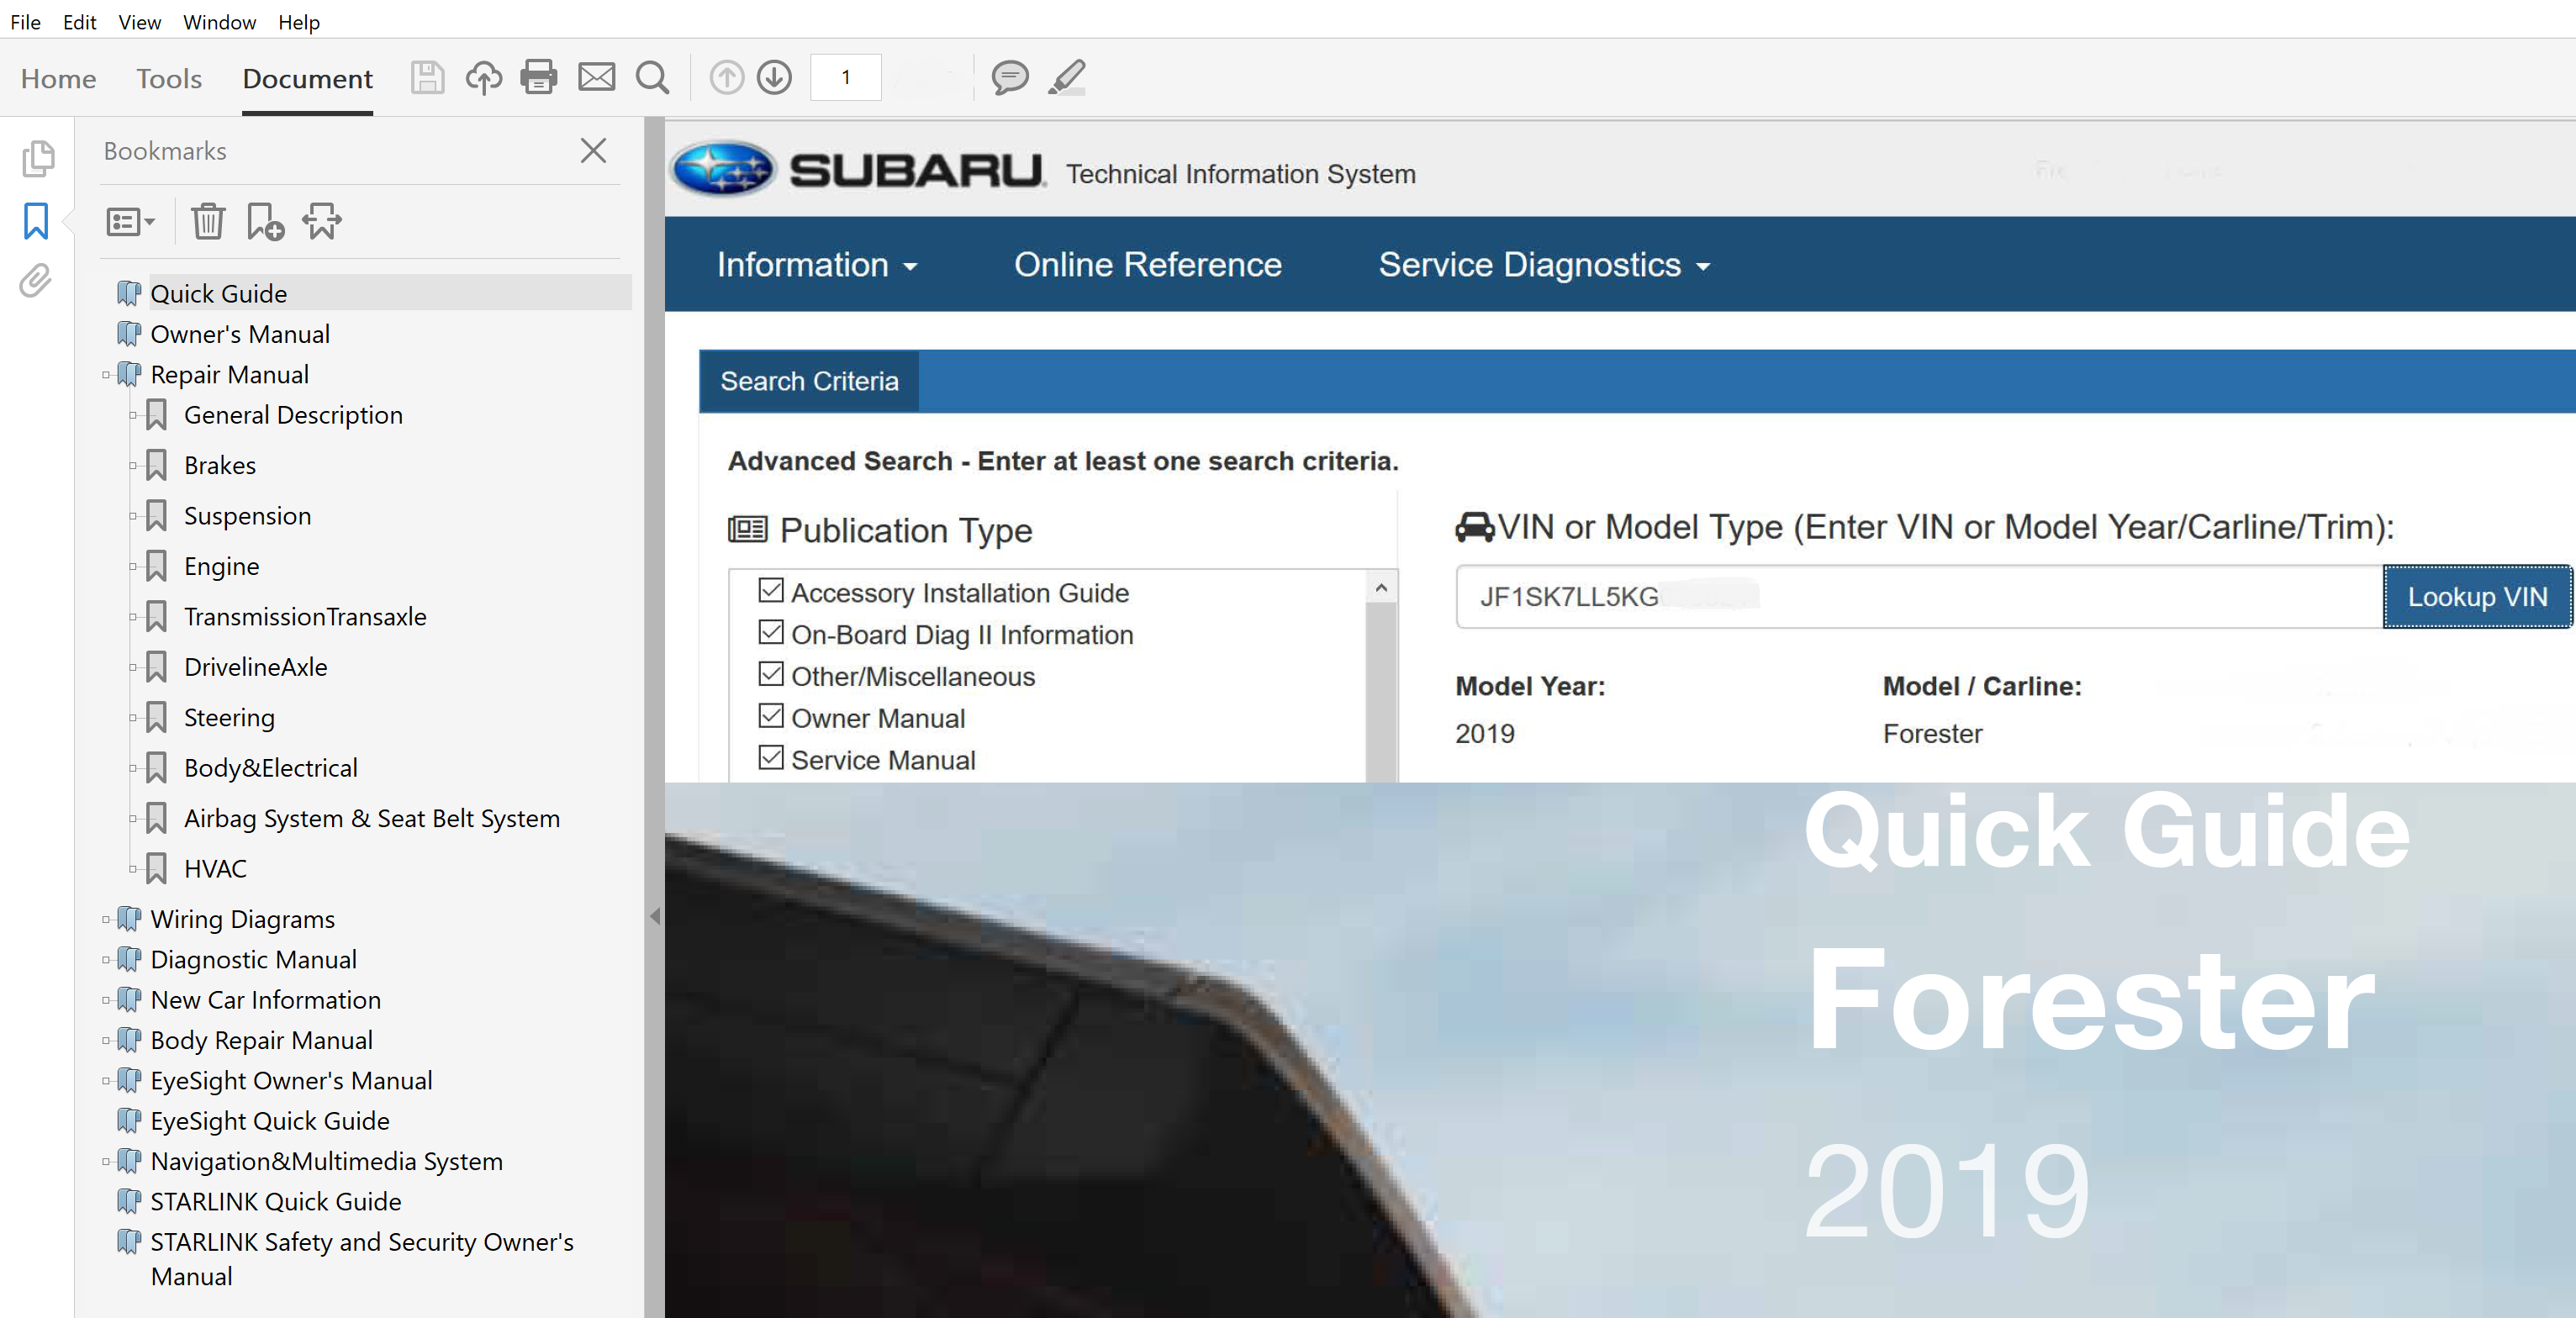Collapse the Repair Manual bookmark tree
2576x1318 pixels.
coord(106,375)
